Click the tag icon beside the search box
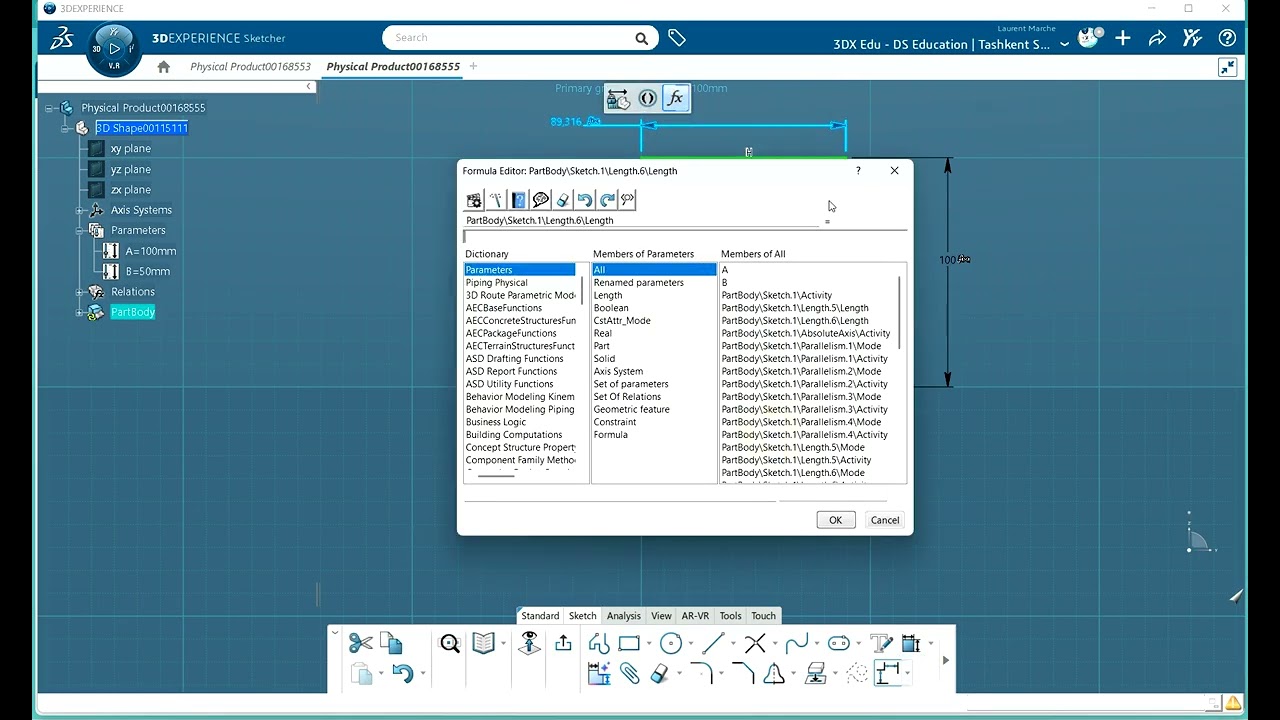This screenshot has width=1280, height=720. click(x=677, y=38)
